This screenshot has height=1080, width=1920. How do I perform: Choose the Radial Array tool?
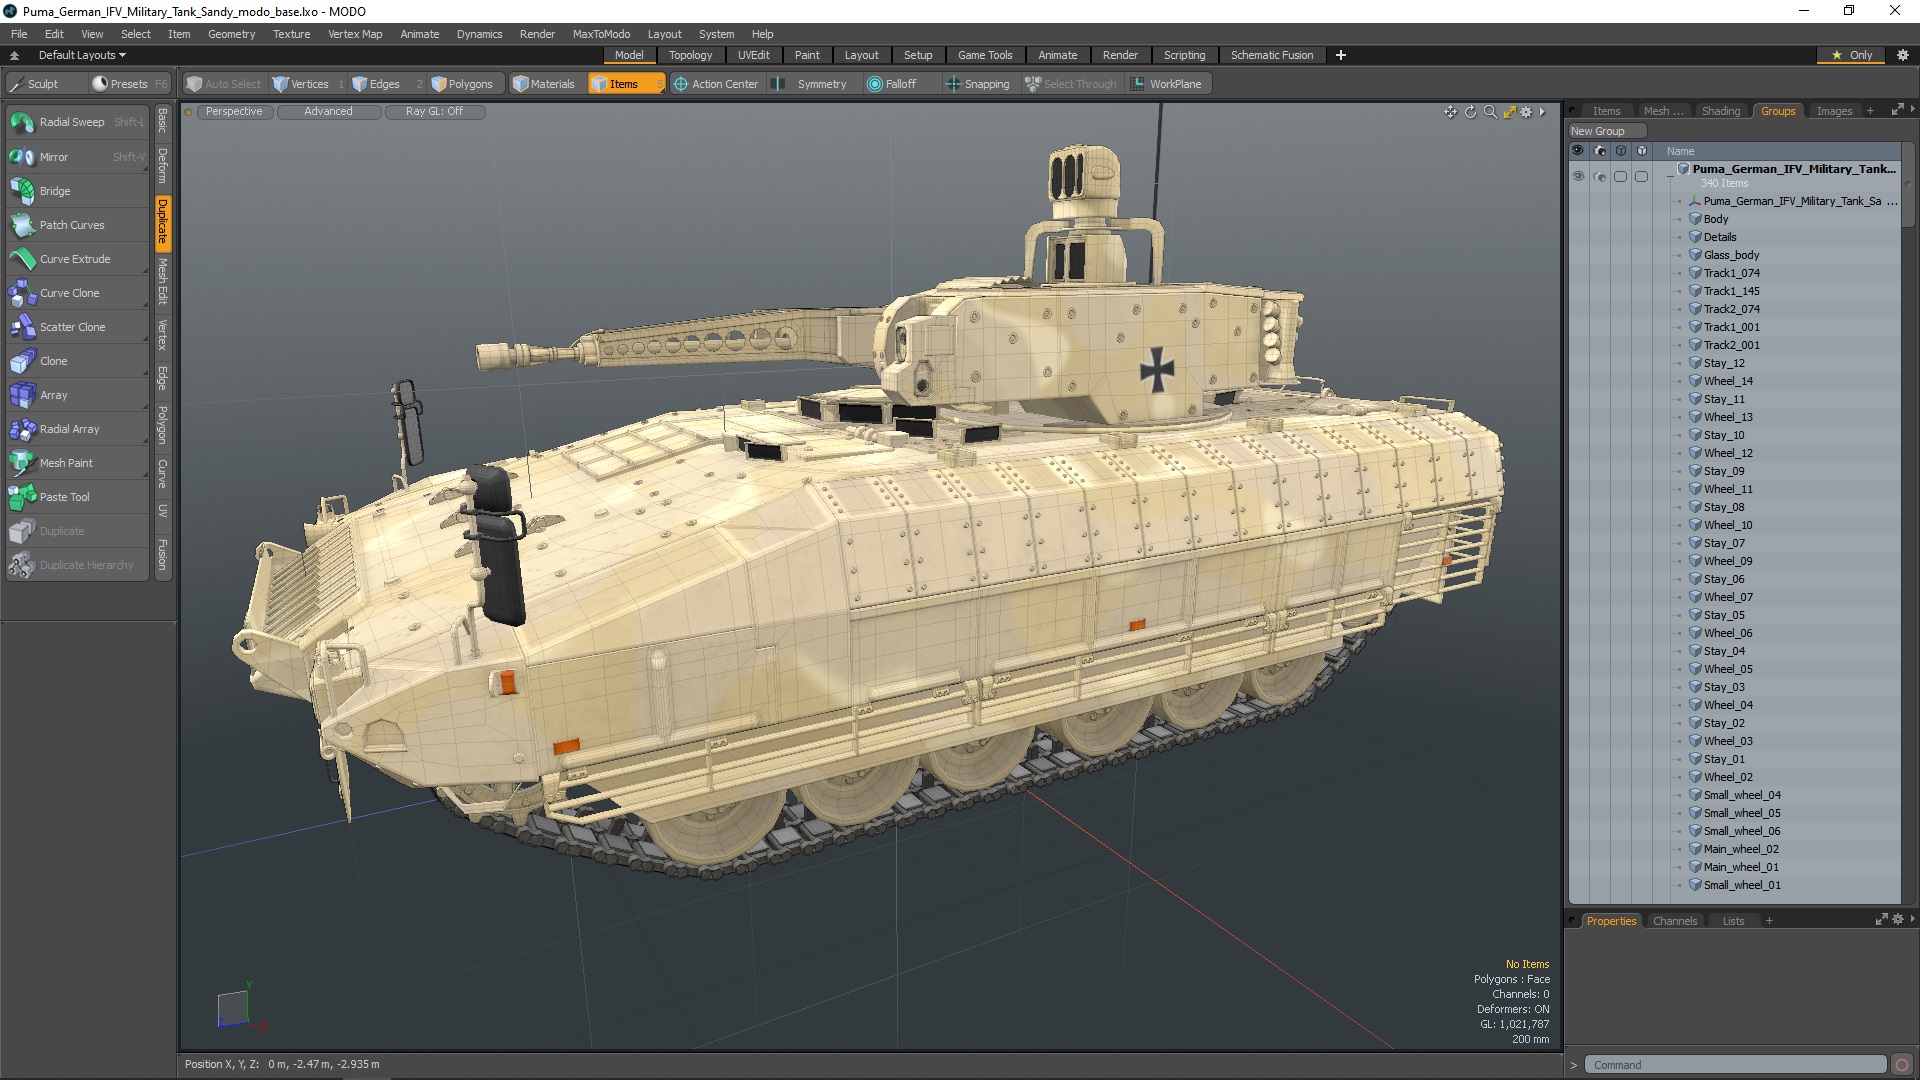pos(77,429)
